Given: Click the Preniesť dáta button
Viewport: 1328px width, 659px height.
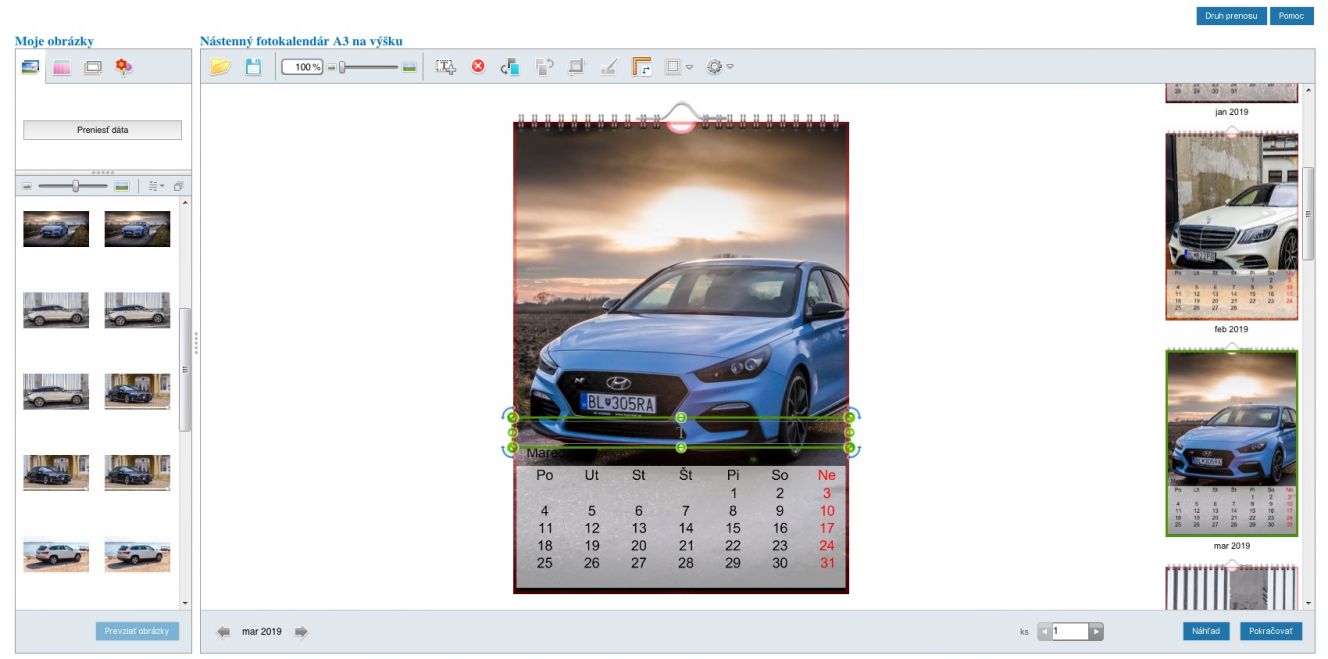Looking at the screenshot, I should point(103,130).
